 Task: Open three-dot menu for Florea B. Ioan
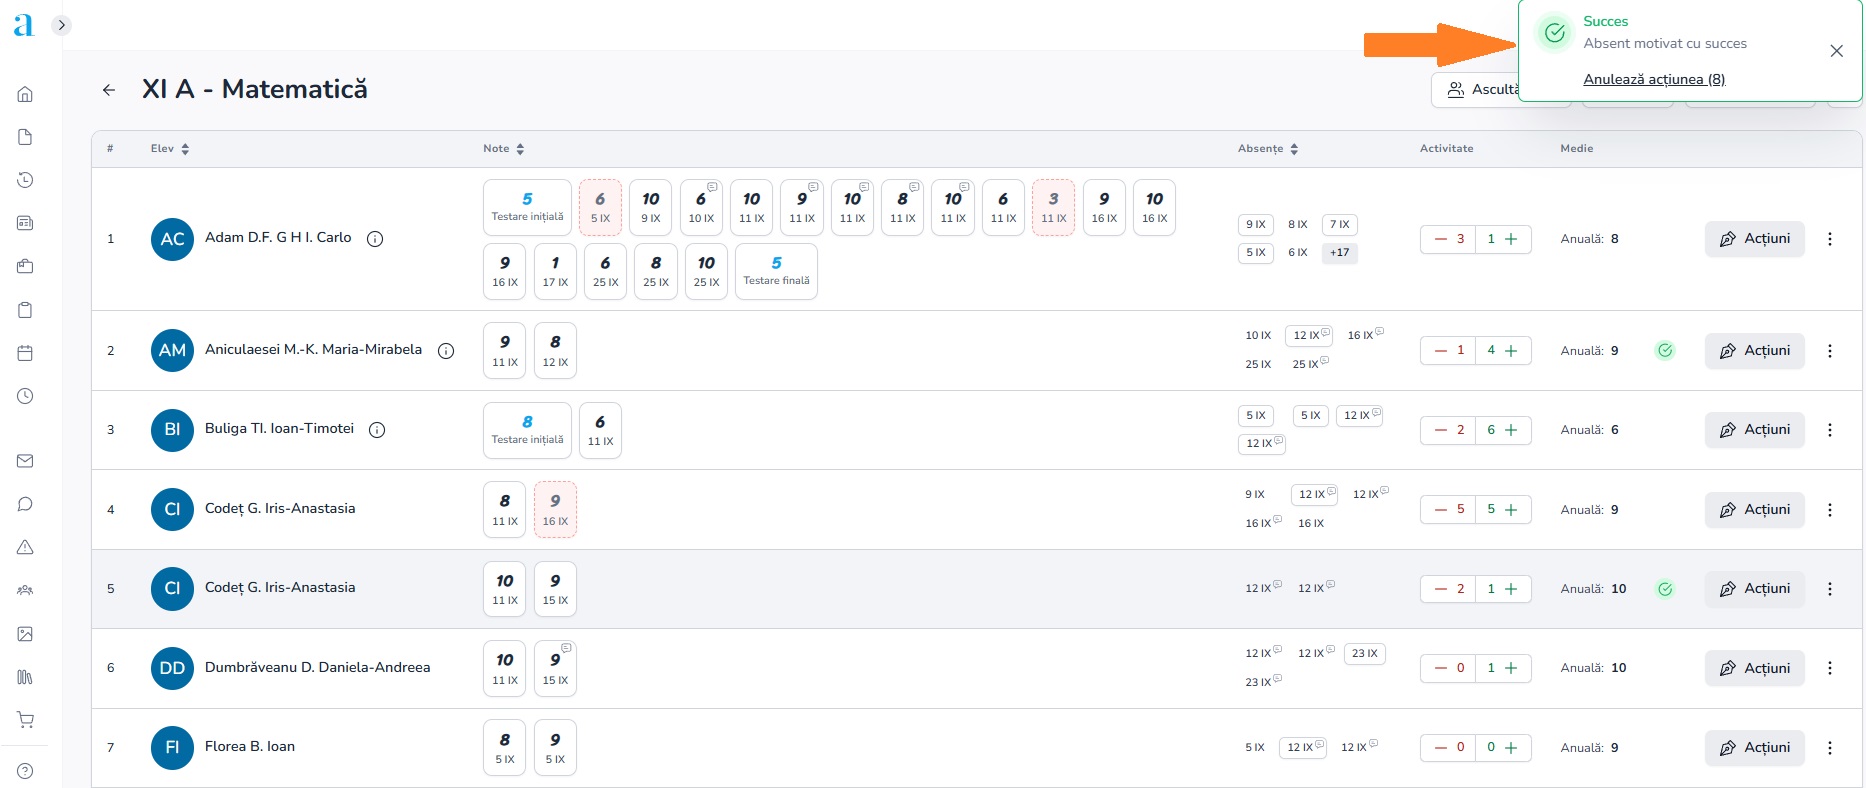(x=1829, y=748)
